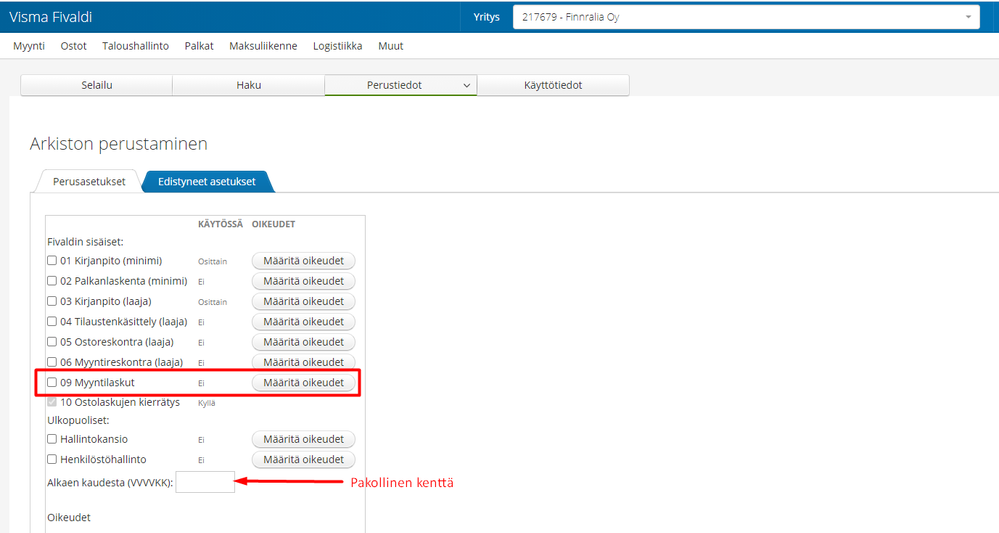Tick the 01 Kirjanpito (minimi) checkbox

pyautogui.click(x=52, y=260)
